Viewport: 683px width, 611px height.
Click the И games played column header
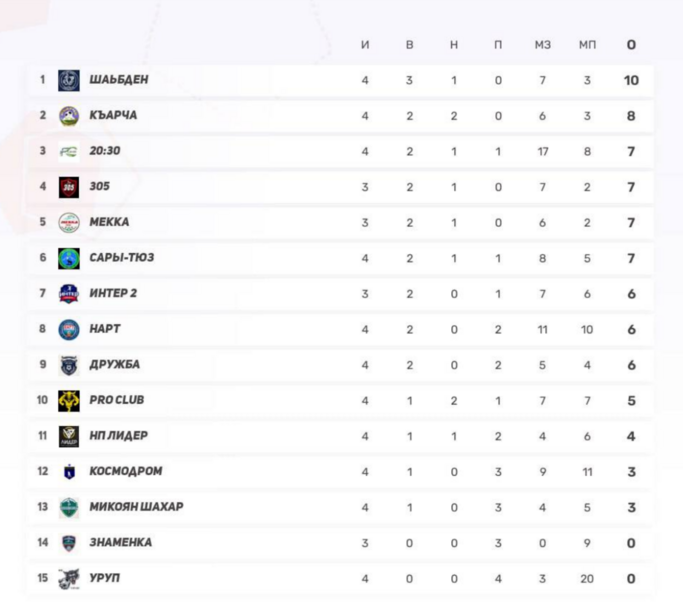pyautogui.click(x=365, y=45)
